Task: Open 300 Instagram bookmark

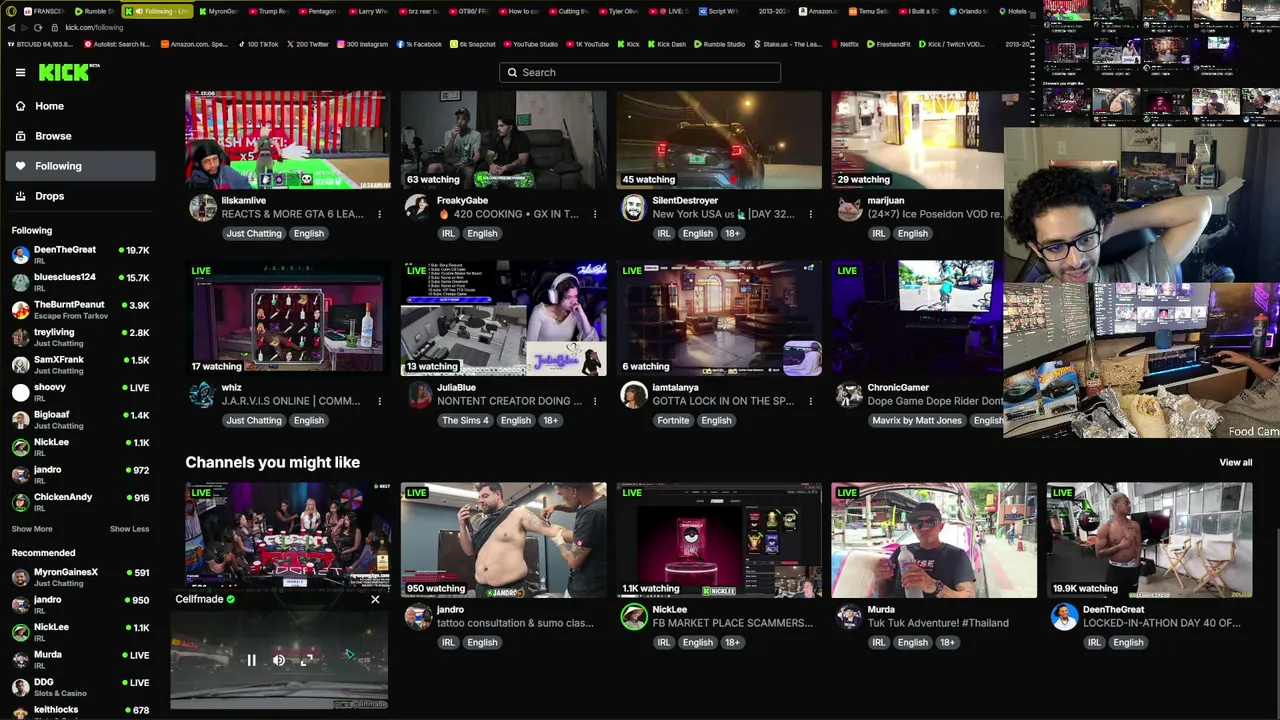Action: pos(362,44)
